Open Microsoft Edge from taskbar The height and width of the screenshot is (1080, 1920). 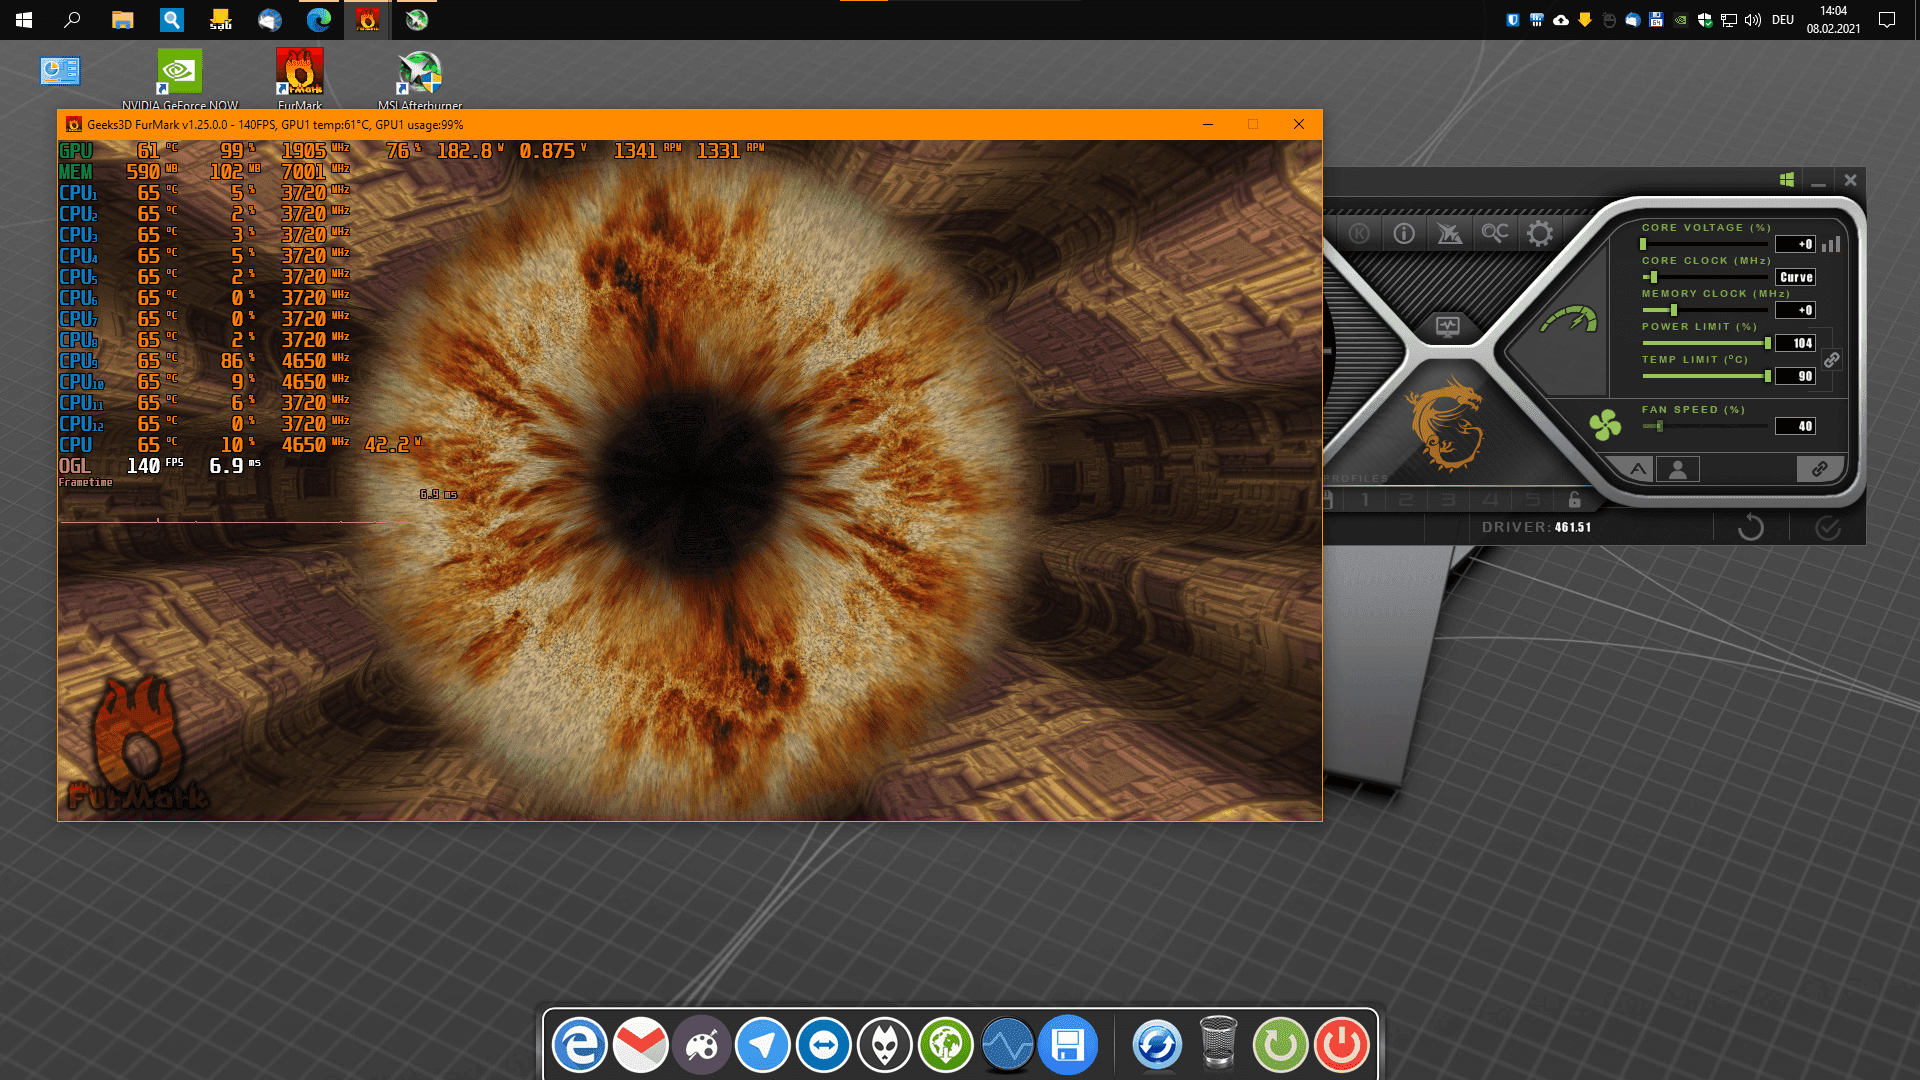[x=319, y=20]
